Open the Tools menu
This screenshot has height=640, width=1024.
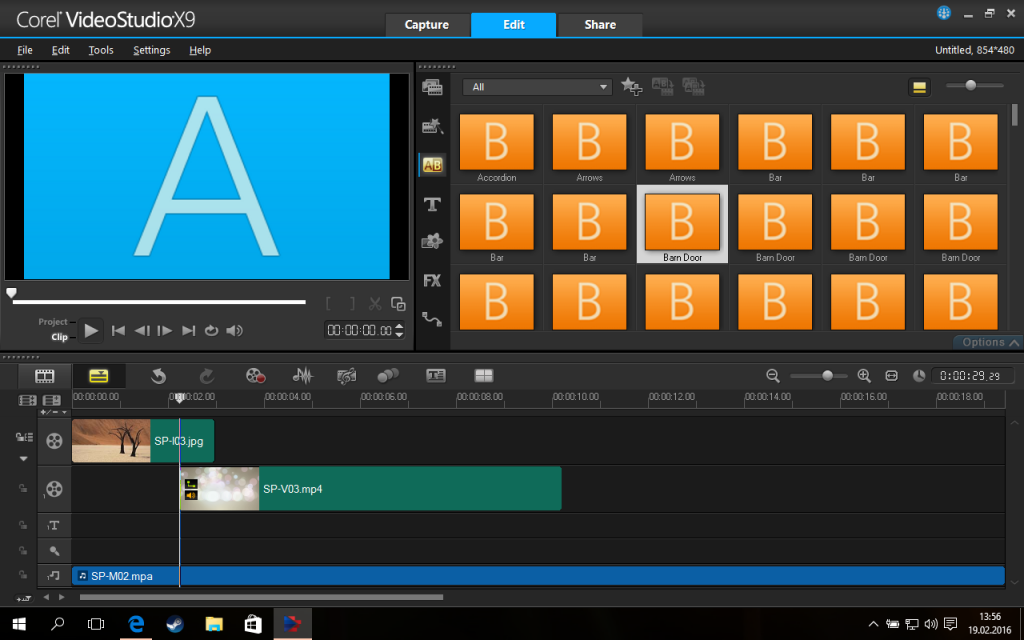click(x=101, y=50)
